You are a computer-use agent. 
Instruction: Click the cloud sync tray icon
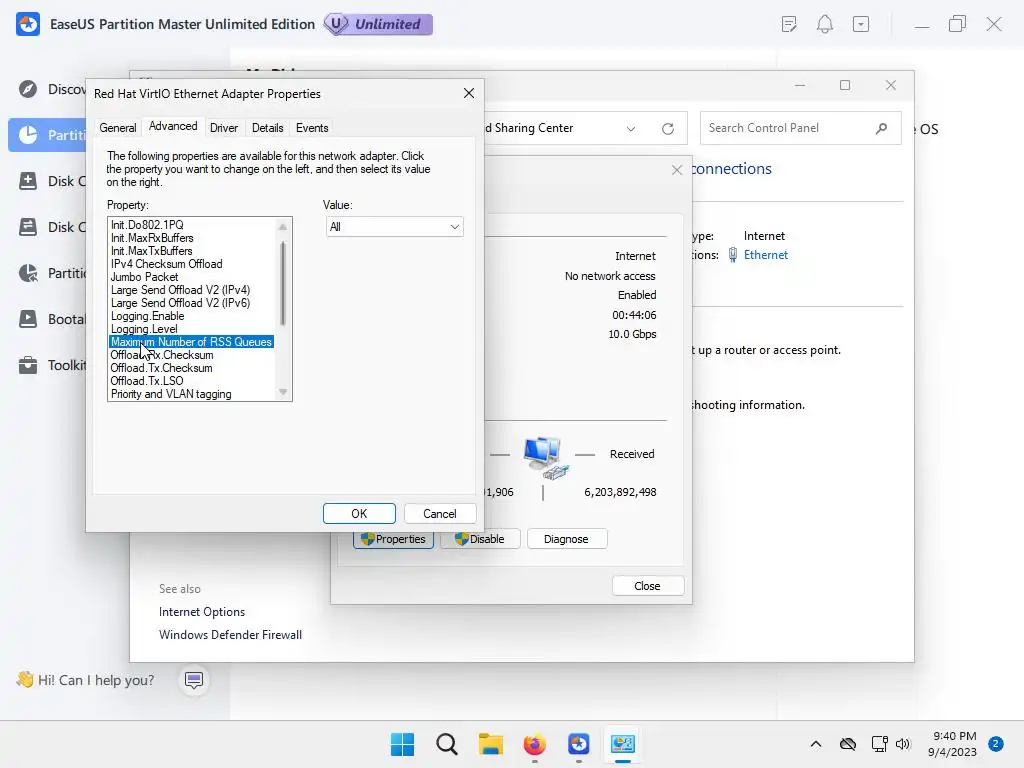click(848, 744)
